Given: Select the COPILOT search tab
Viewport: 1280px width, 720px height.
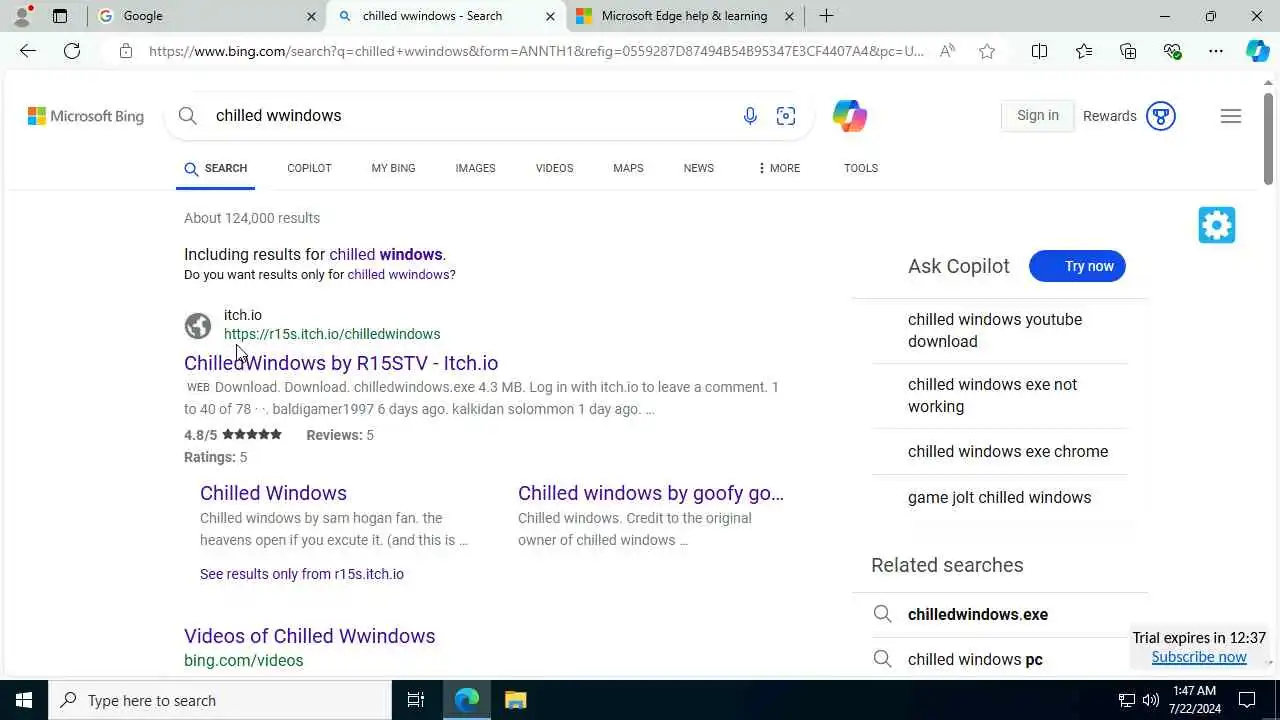Looking at the screenshot, I should coord(309,168).
